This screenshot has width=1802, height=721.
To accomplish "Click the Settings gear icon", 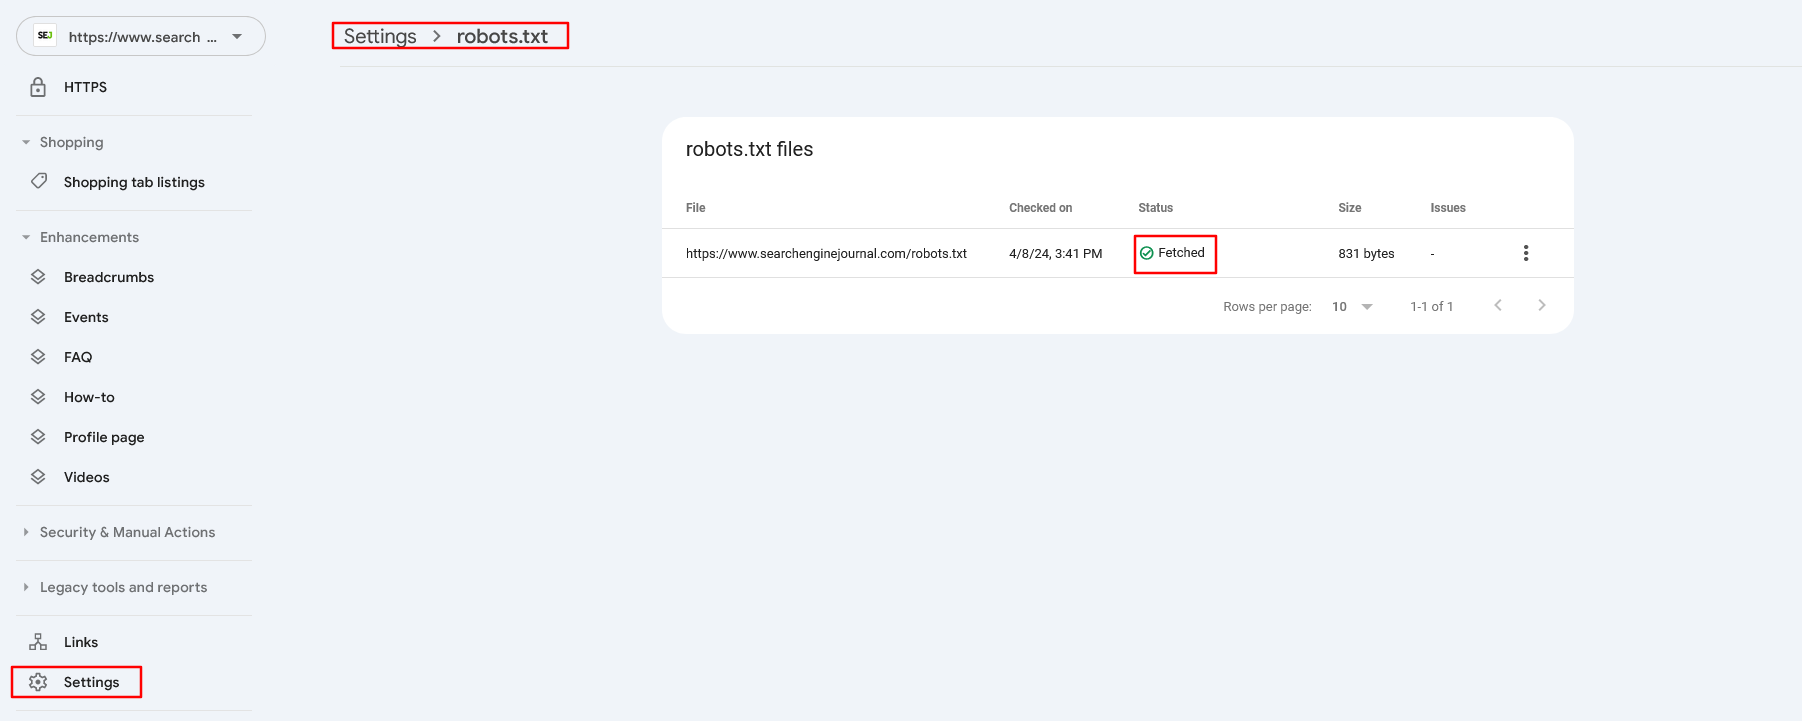I will click(x=38, y=682).
